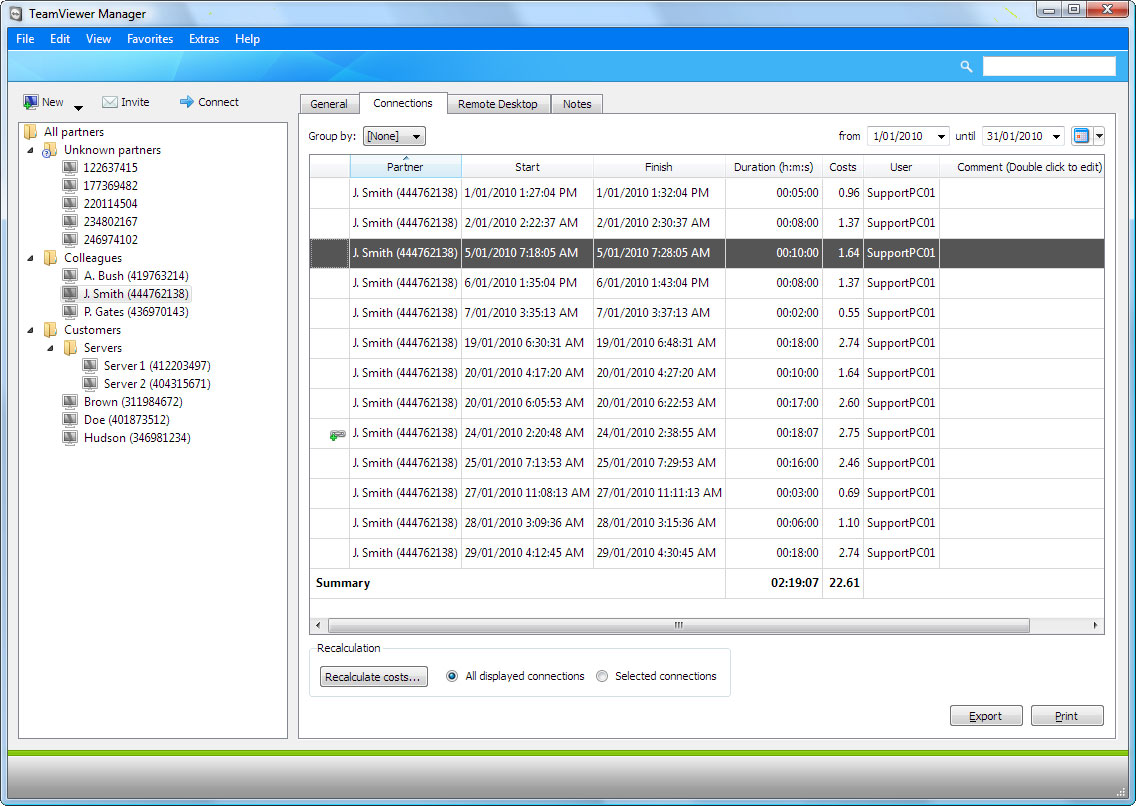1136x806 pixels.
Task: Select the 29/01/2010 4:12:45 AM connection row
Action: click(x=706, y=553)
